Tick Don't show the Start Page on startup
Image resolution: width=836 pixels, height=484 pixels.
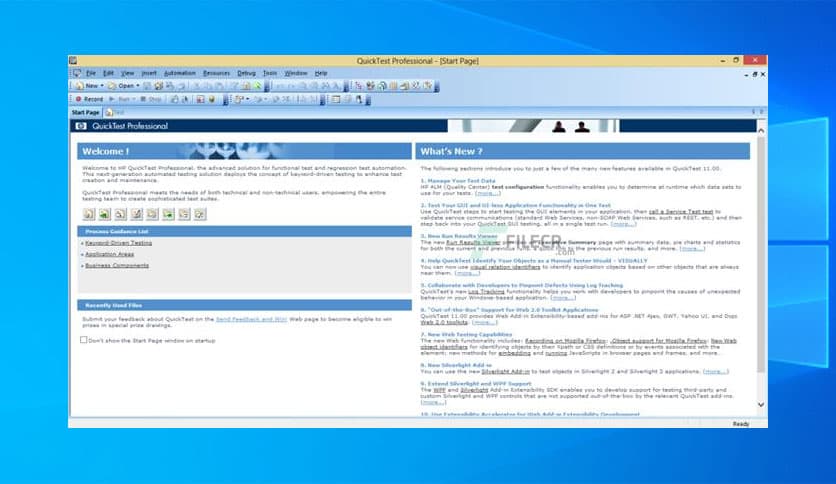point(84,340)
